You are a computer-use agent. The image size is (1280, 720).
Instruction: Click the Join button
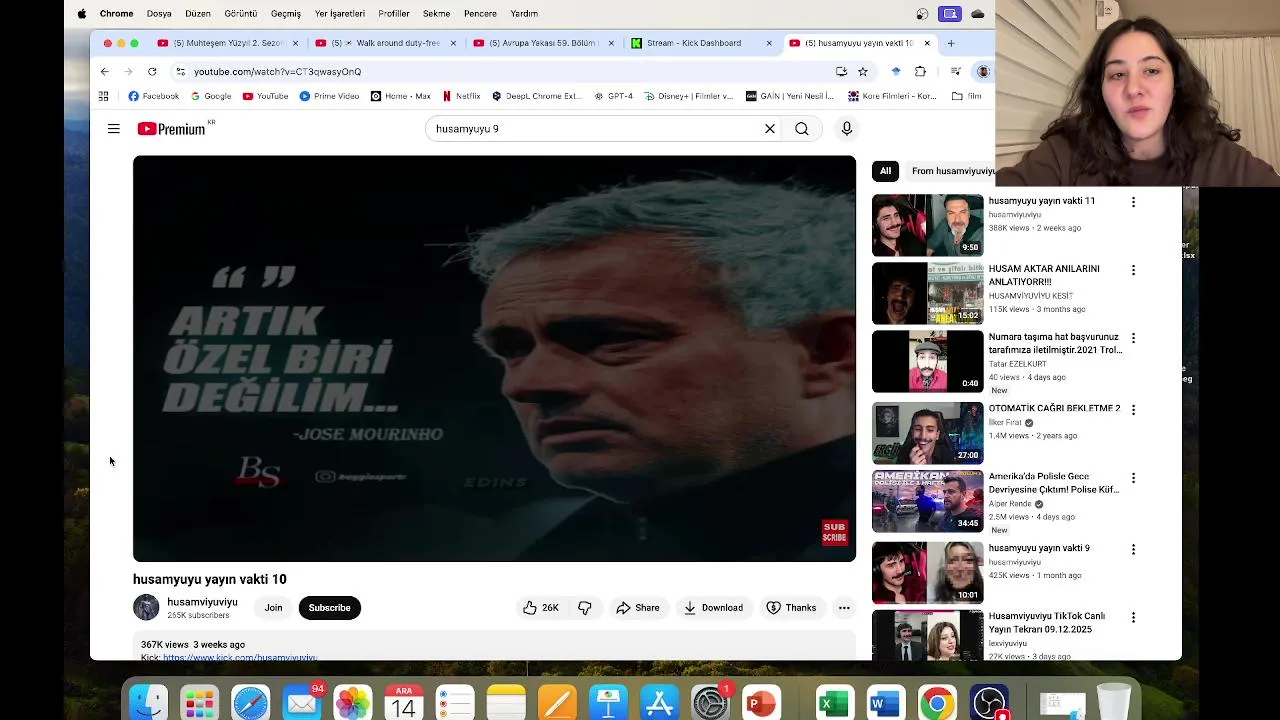coord(273,608)
